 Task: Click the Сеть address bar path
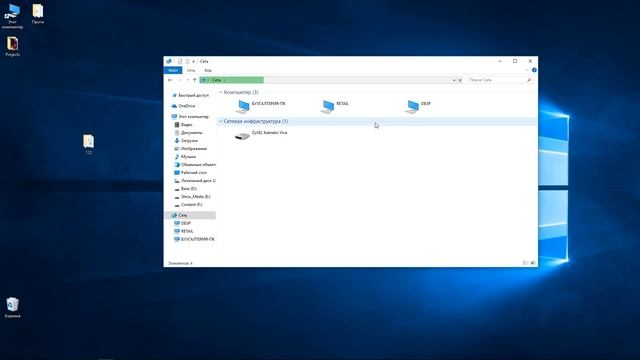coord(217,80)
